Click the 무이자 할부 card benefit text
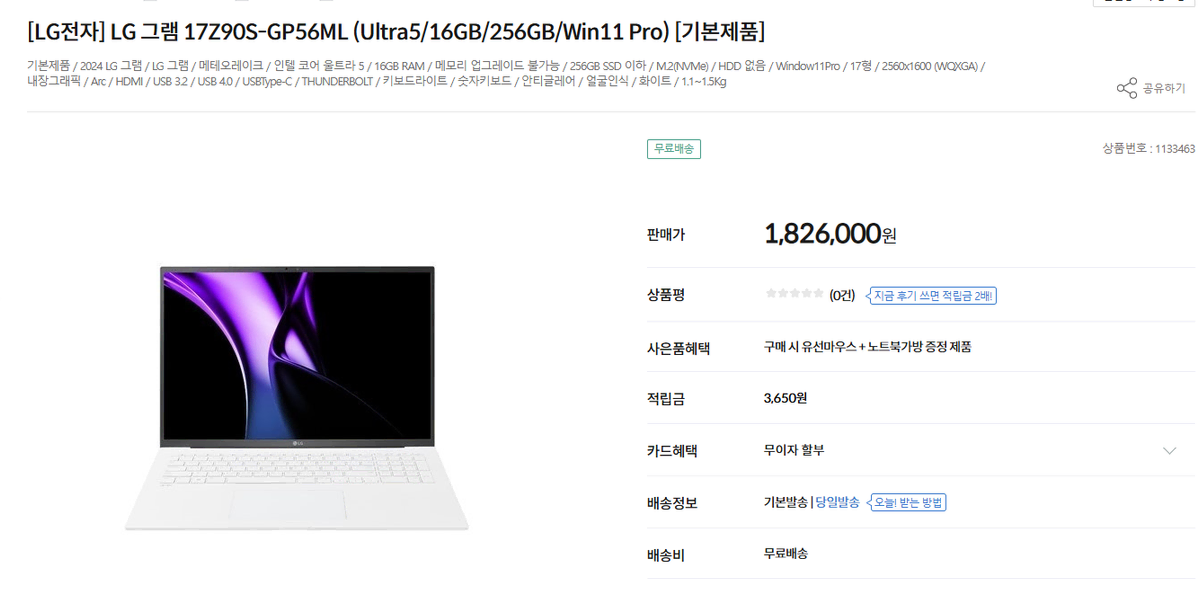This screenshot has width=1199, height=594. pyautogui.click(x=794, y=451)
